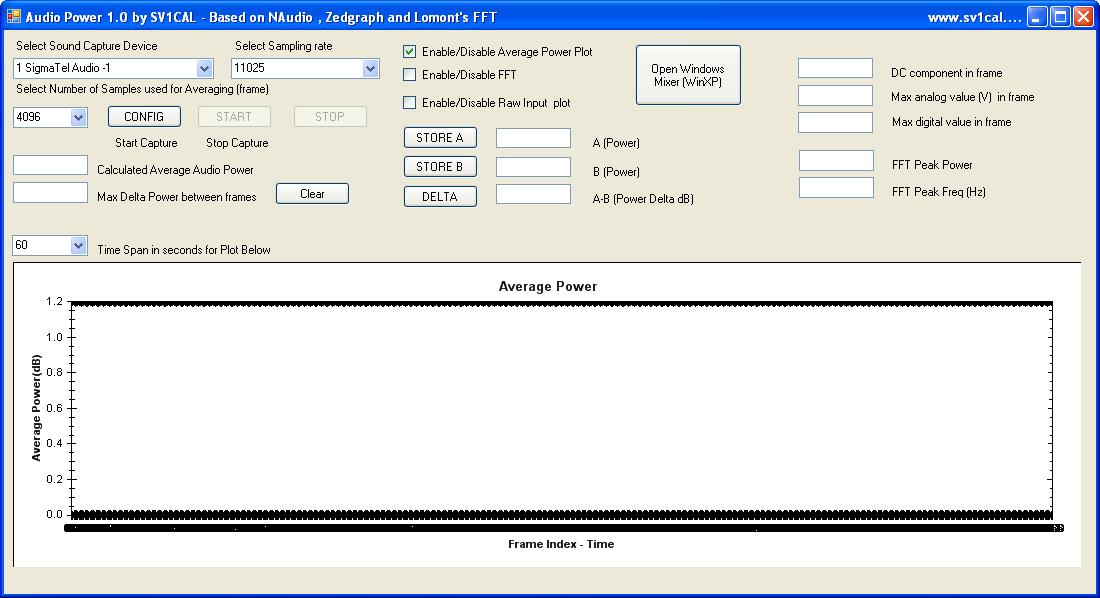Viewport: 1100px width, 598px height.
Task: Click the DELTA button
Action: click(440, 197)
